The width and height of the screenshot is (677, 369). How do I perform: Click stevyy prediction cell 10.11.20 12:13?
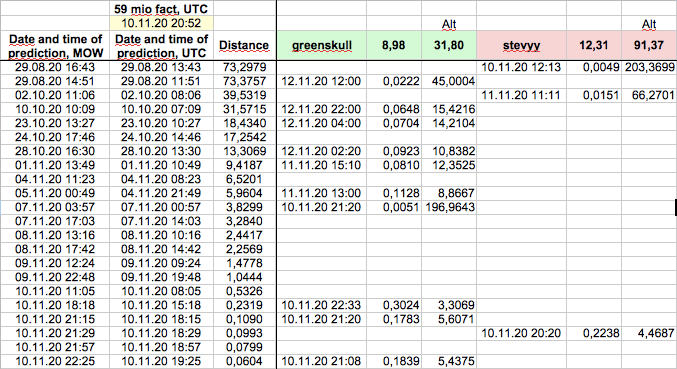[522, 67]
